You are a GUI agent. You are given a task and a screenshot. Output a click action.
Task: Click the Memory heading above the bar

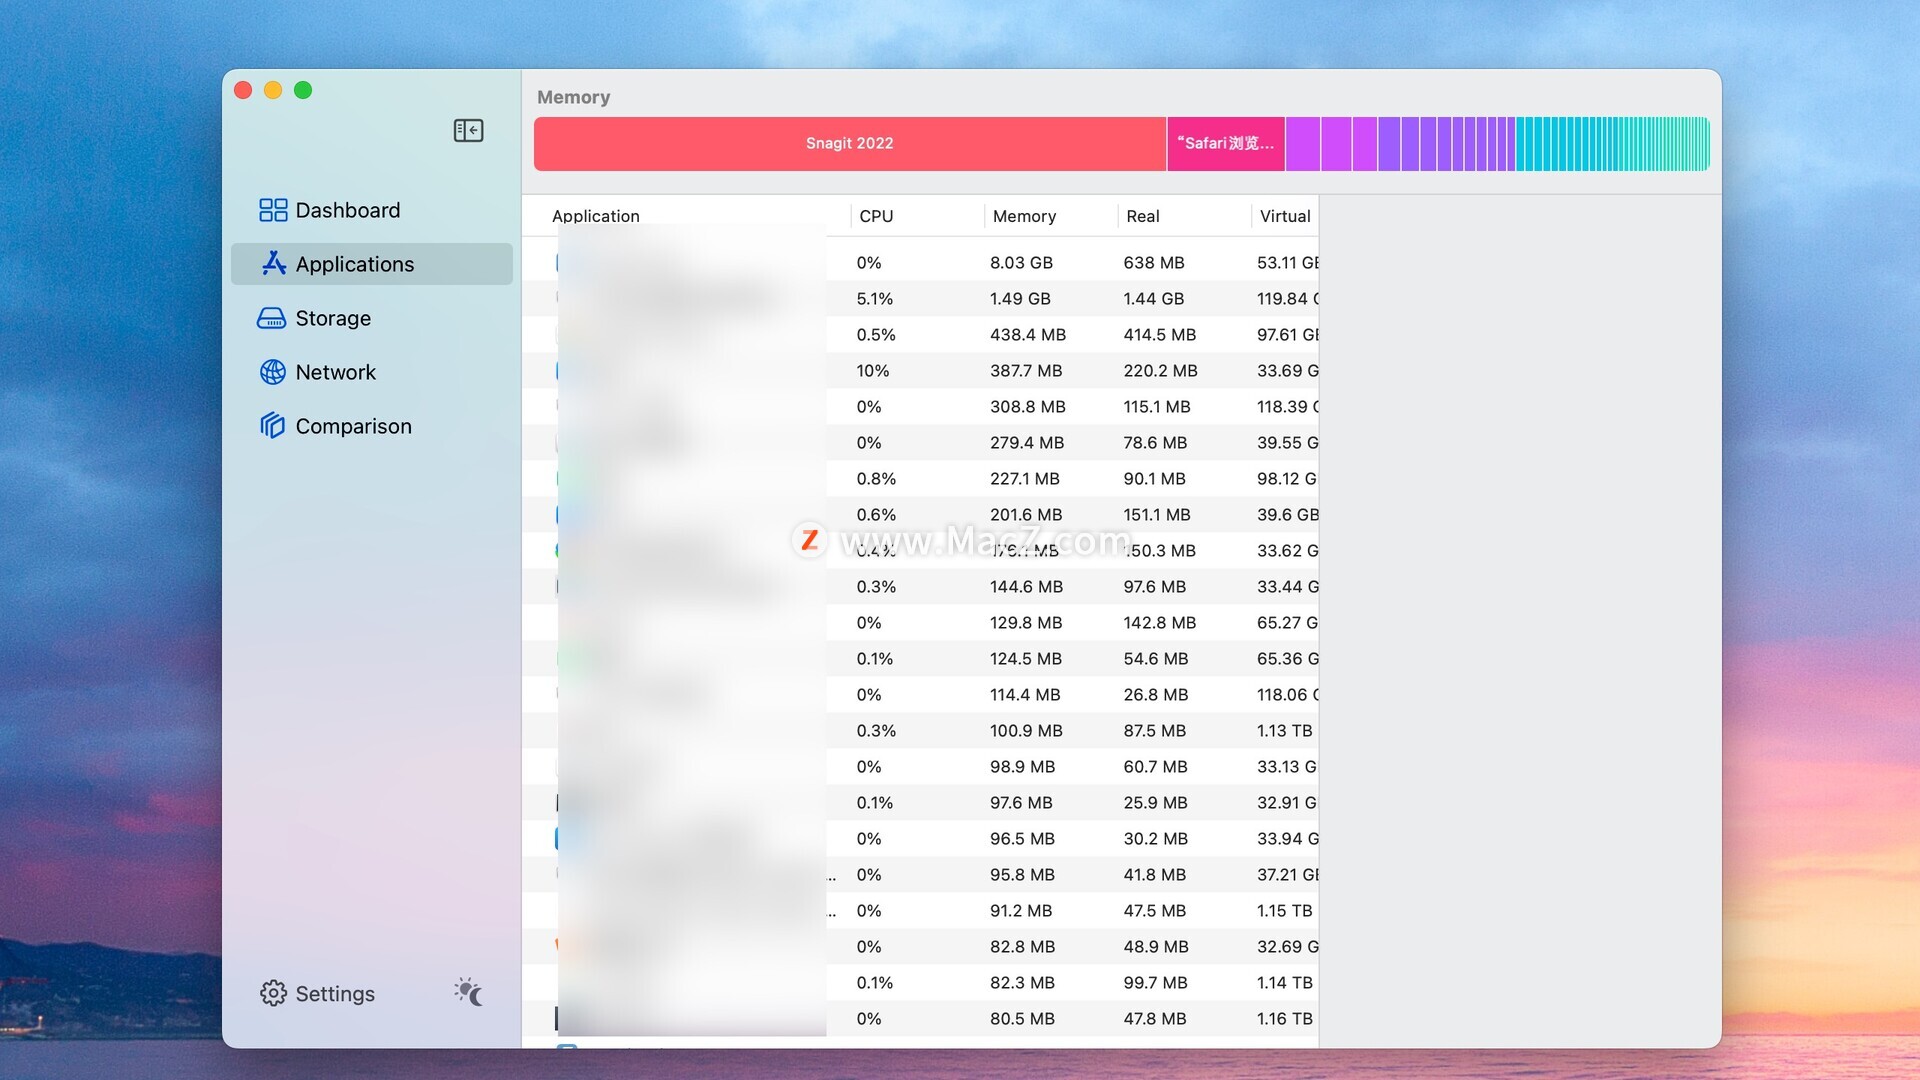click(x=573, y=97)
